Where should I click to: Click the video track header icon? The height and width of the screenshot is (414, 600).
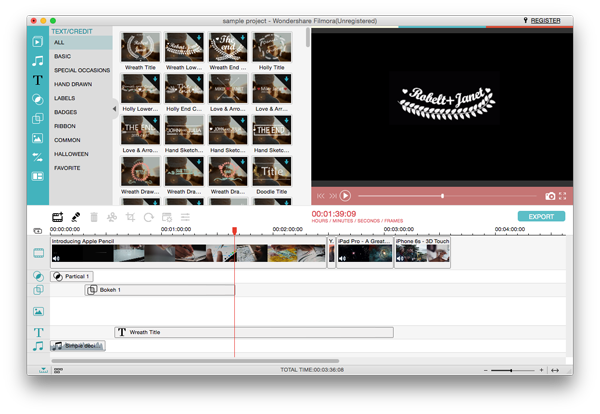38,253
